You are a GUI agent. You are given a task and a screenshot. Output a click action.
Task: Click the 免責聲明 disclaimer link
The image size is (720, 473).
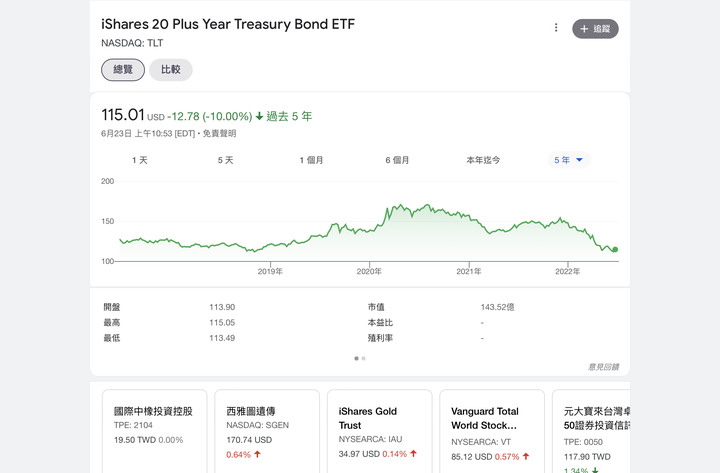pyautogui.click(x=219, y=134)
